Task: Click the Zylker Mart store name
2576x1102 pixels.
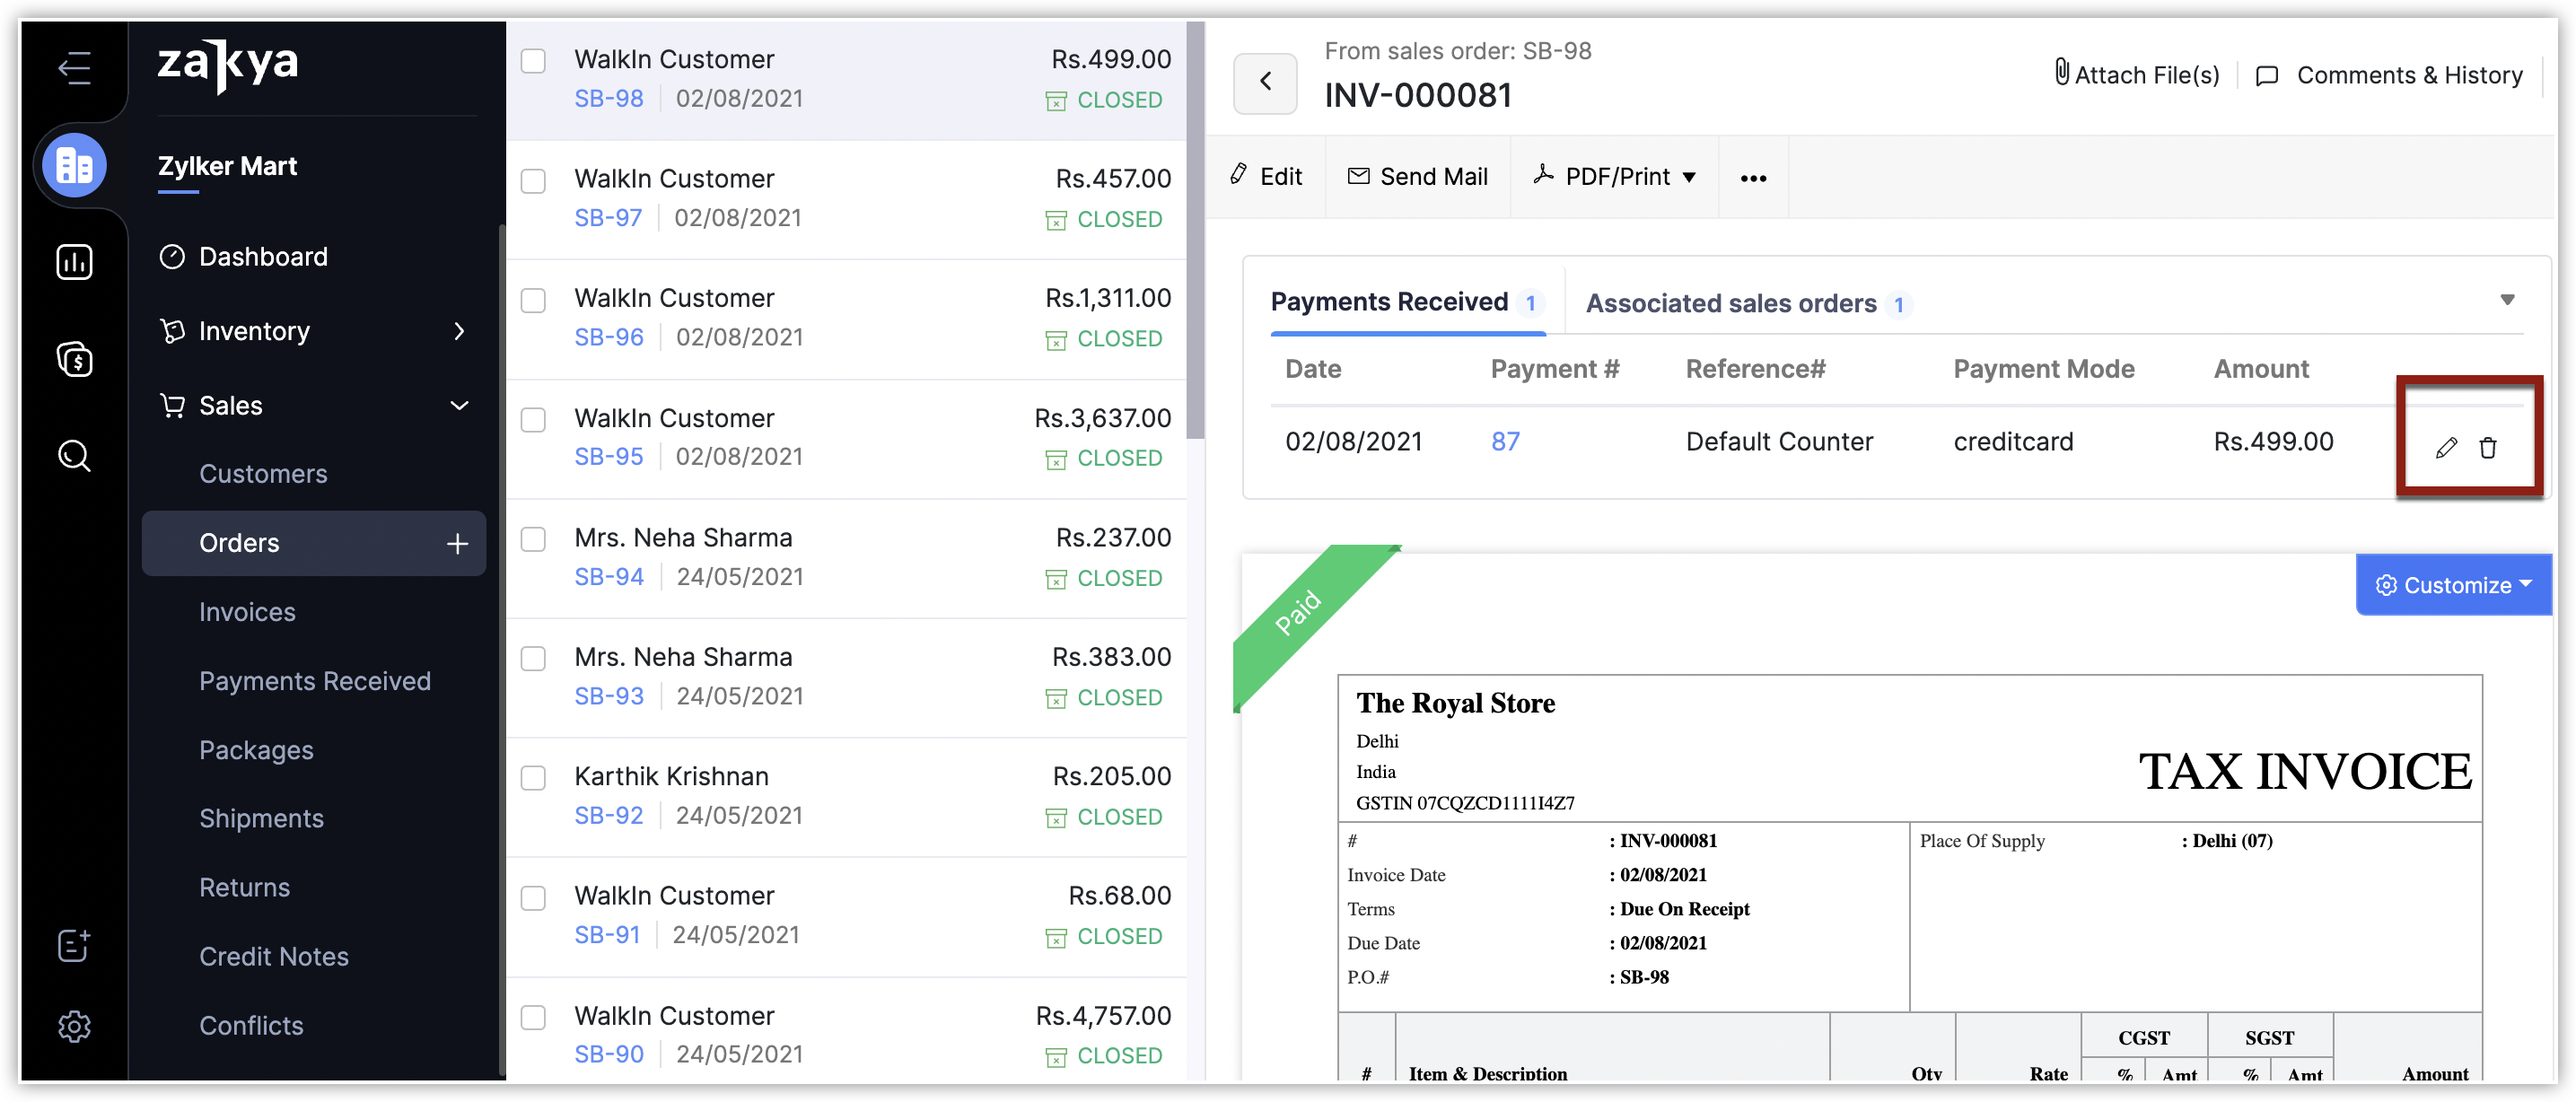Action: coord(227,166)
